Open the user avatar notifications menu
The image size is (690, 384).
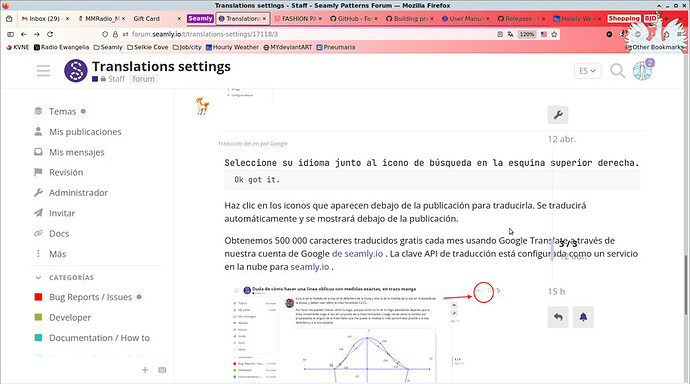tap(642, 70)
